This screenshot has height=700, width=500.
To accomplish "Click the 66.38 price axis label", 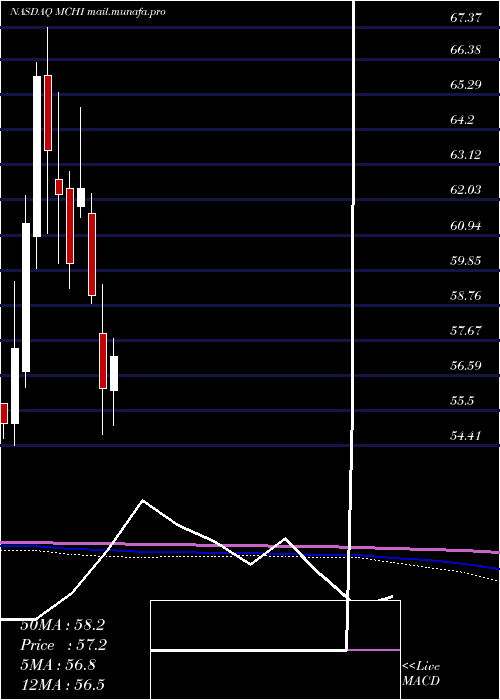I will pyautogui.click(x=466, y=50).
